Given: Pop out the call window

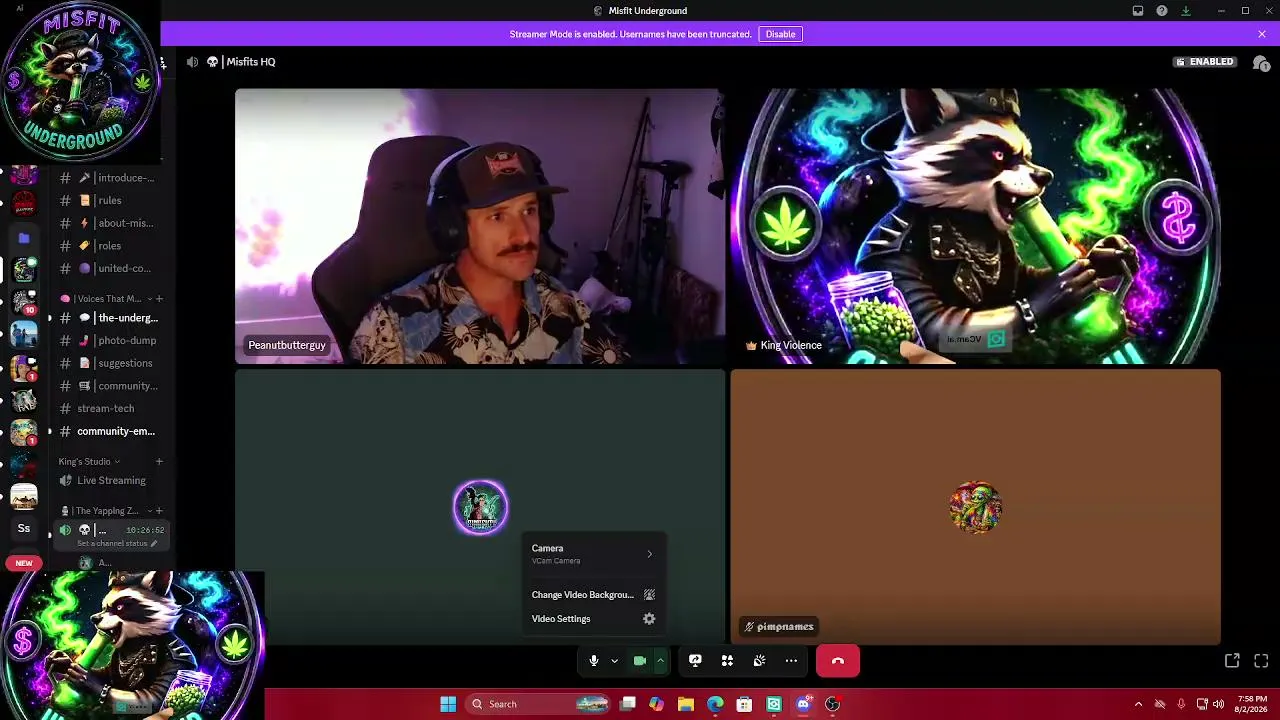Looking at the screenshot, I should (x=1232, y=661).
